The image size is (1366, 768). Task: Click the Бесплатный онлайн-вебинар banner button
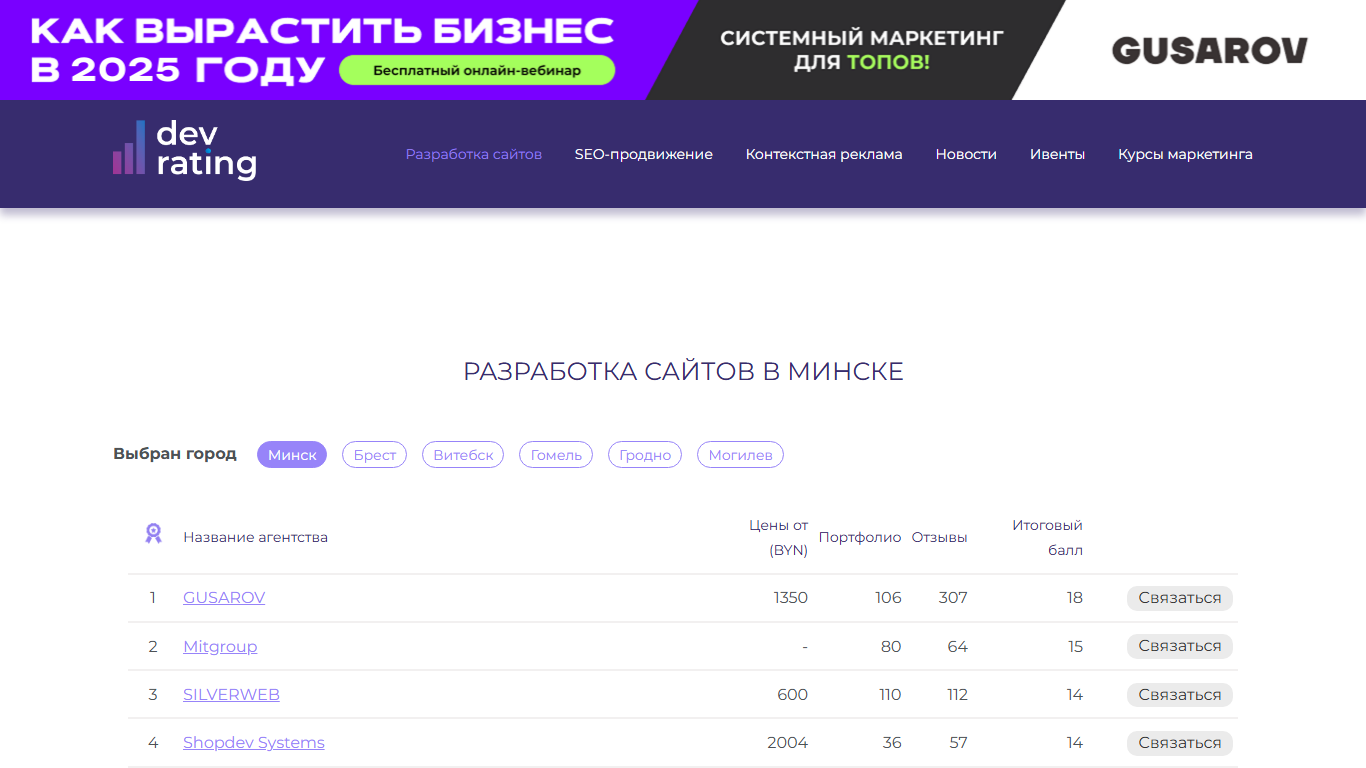[477, 70]
